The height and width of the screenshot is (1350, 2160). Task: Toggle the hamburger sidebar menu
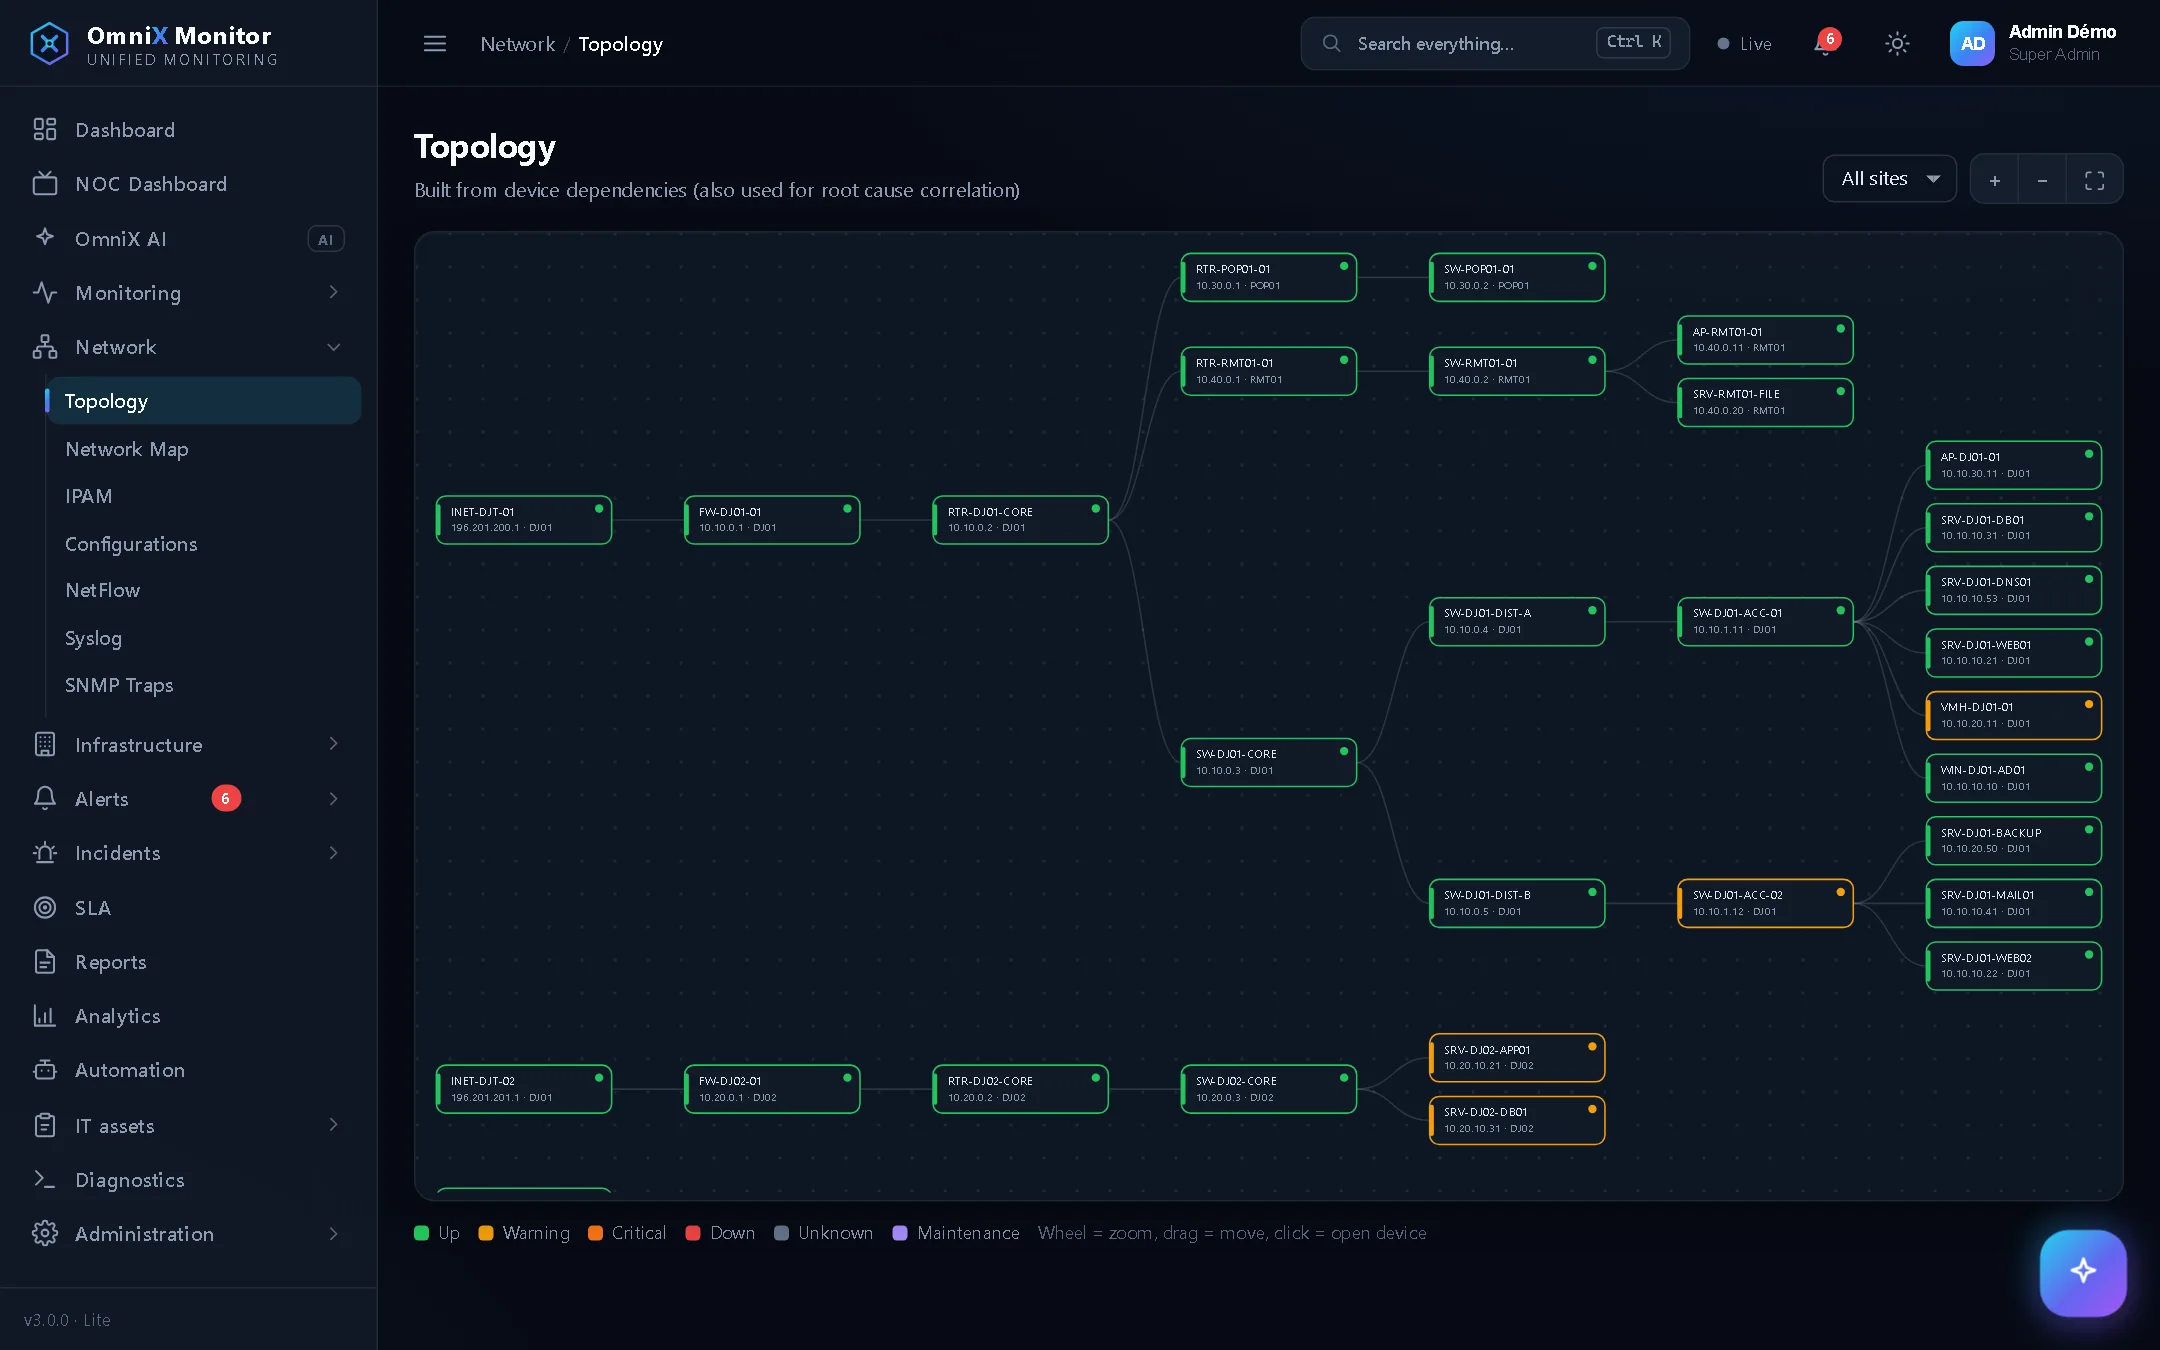[x=434, y=44]
